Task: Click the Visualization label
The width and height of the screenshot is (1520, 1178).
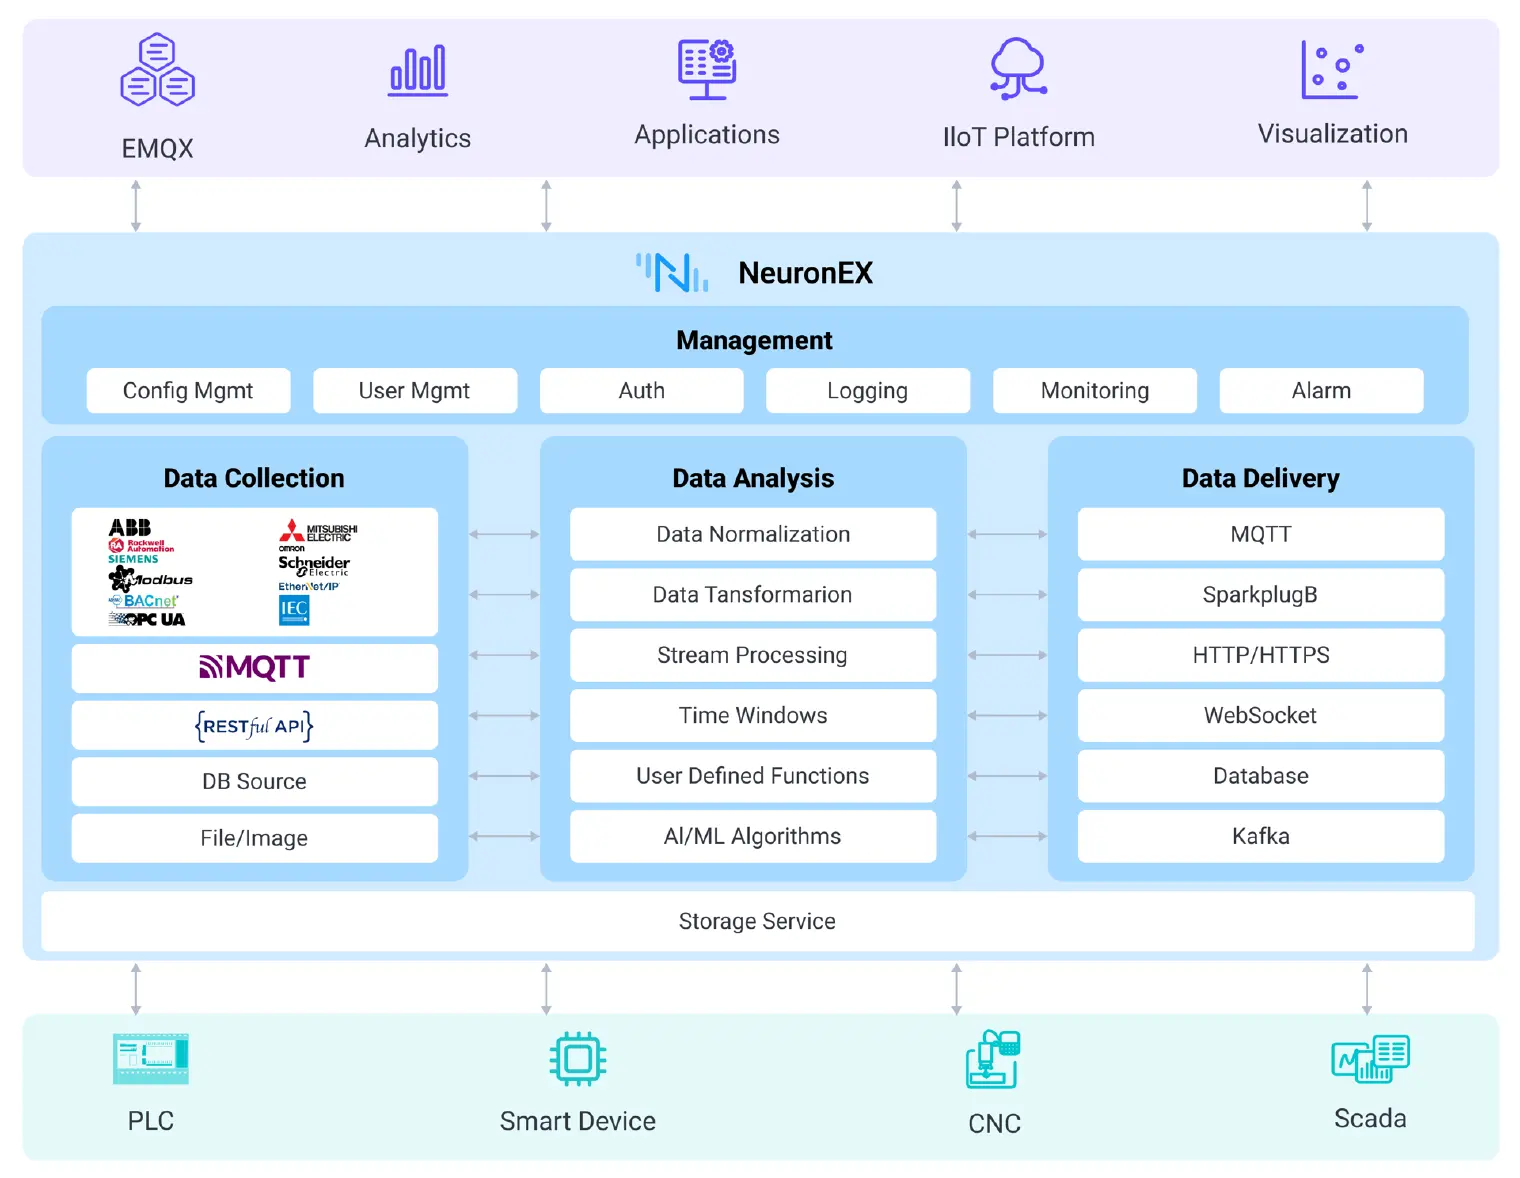Action: (x=1333, y=134)
